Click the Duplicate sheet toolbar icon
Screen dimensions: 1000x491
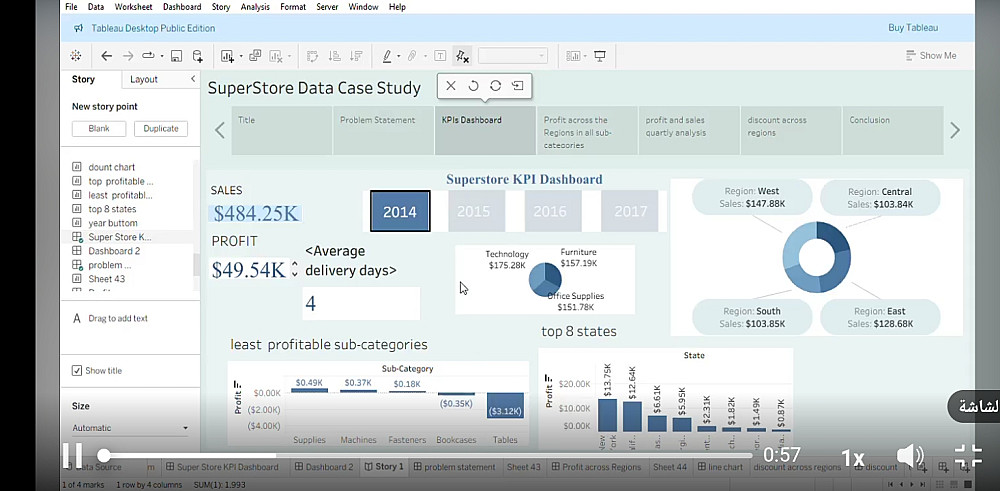tap(255, 55)
